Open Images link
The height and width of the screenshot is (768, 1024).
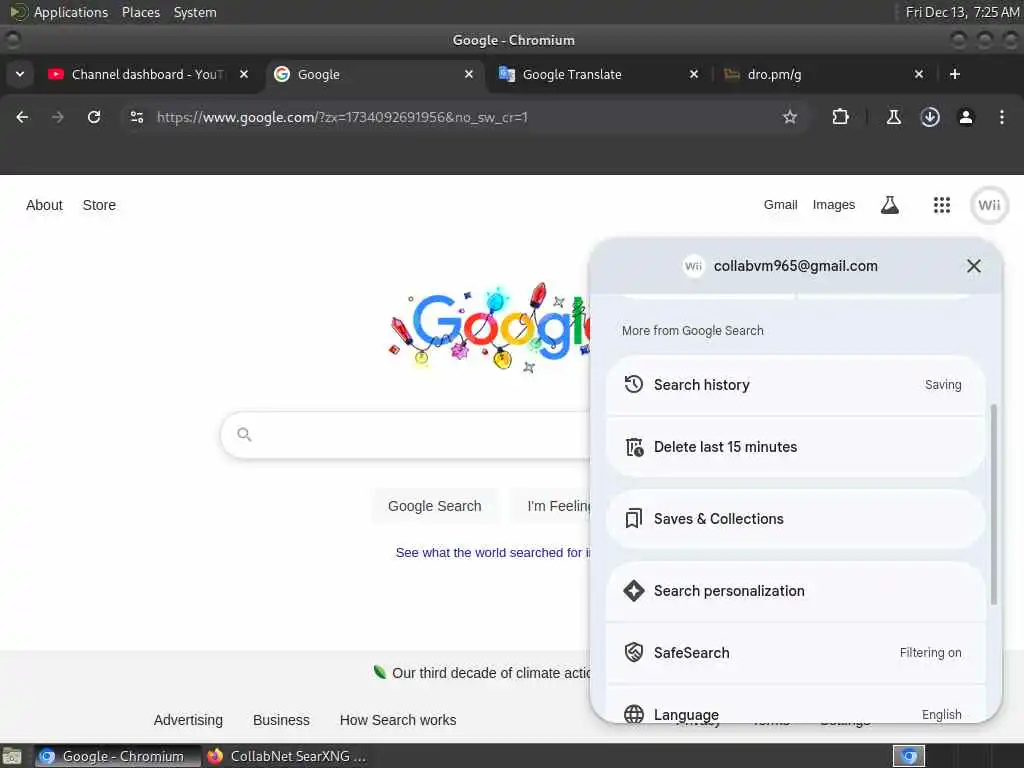pos(833,205)
